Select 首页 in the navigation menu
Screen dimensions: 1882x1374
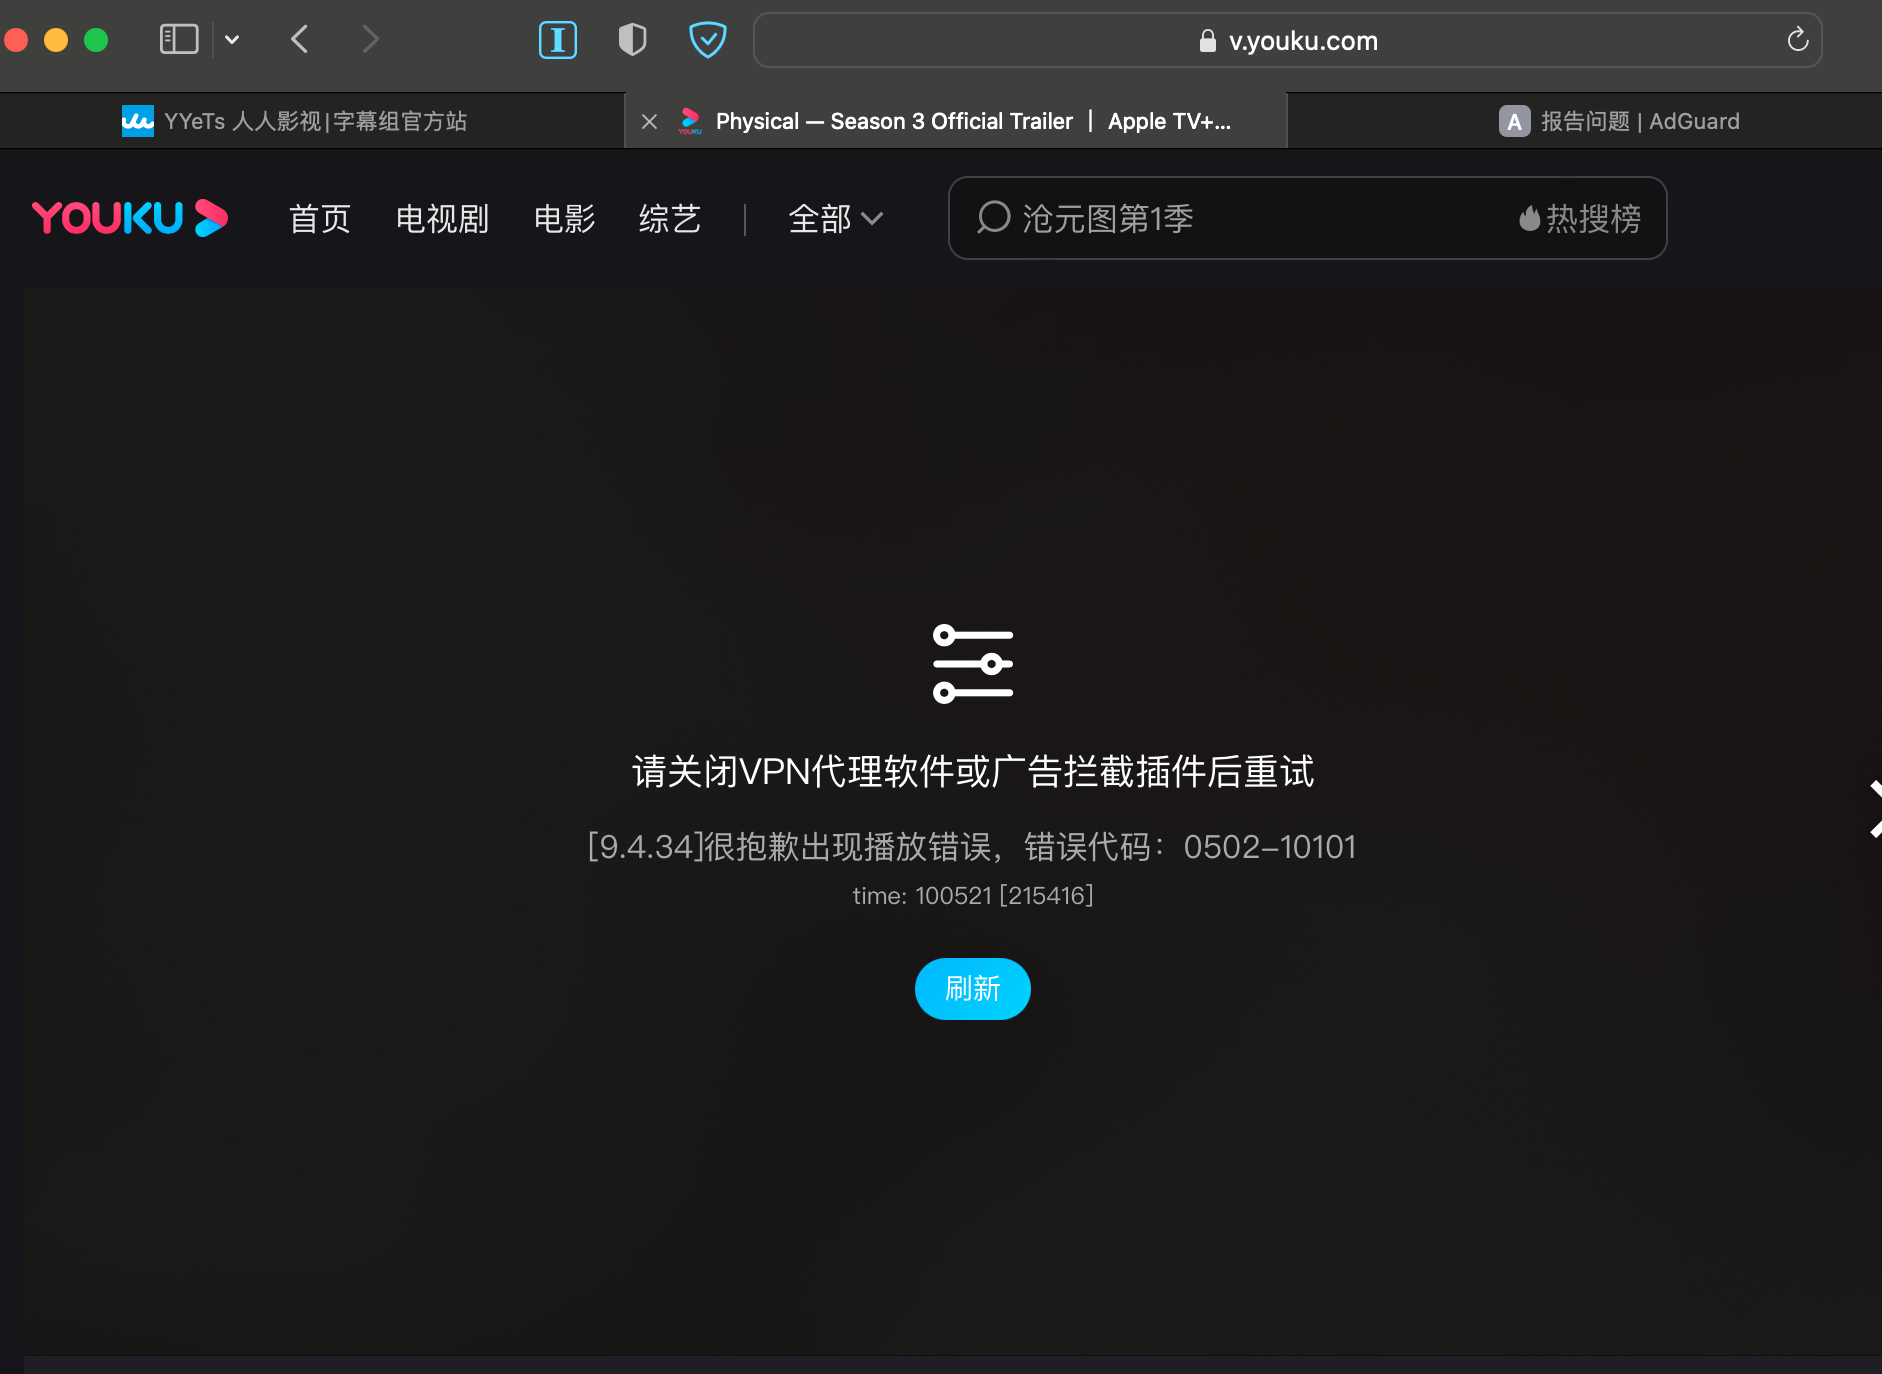pos(318,219)
